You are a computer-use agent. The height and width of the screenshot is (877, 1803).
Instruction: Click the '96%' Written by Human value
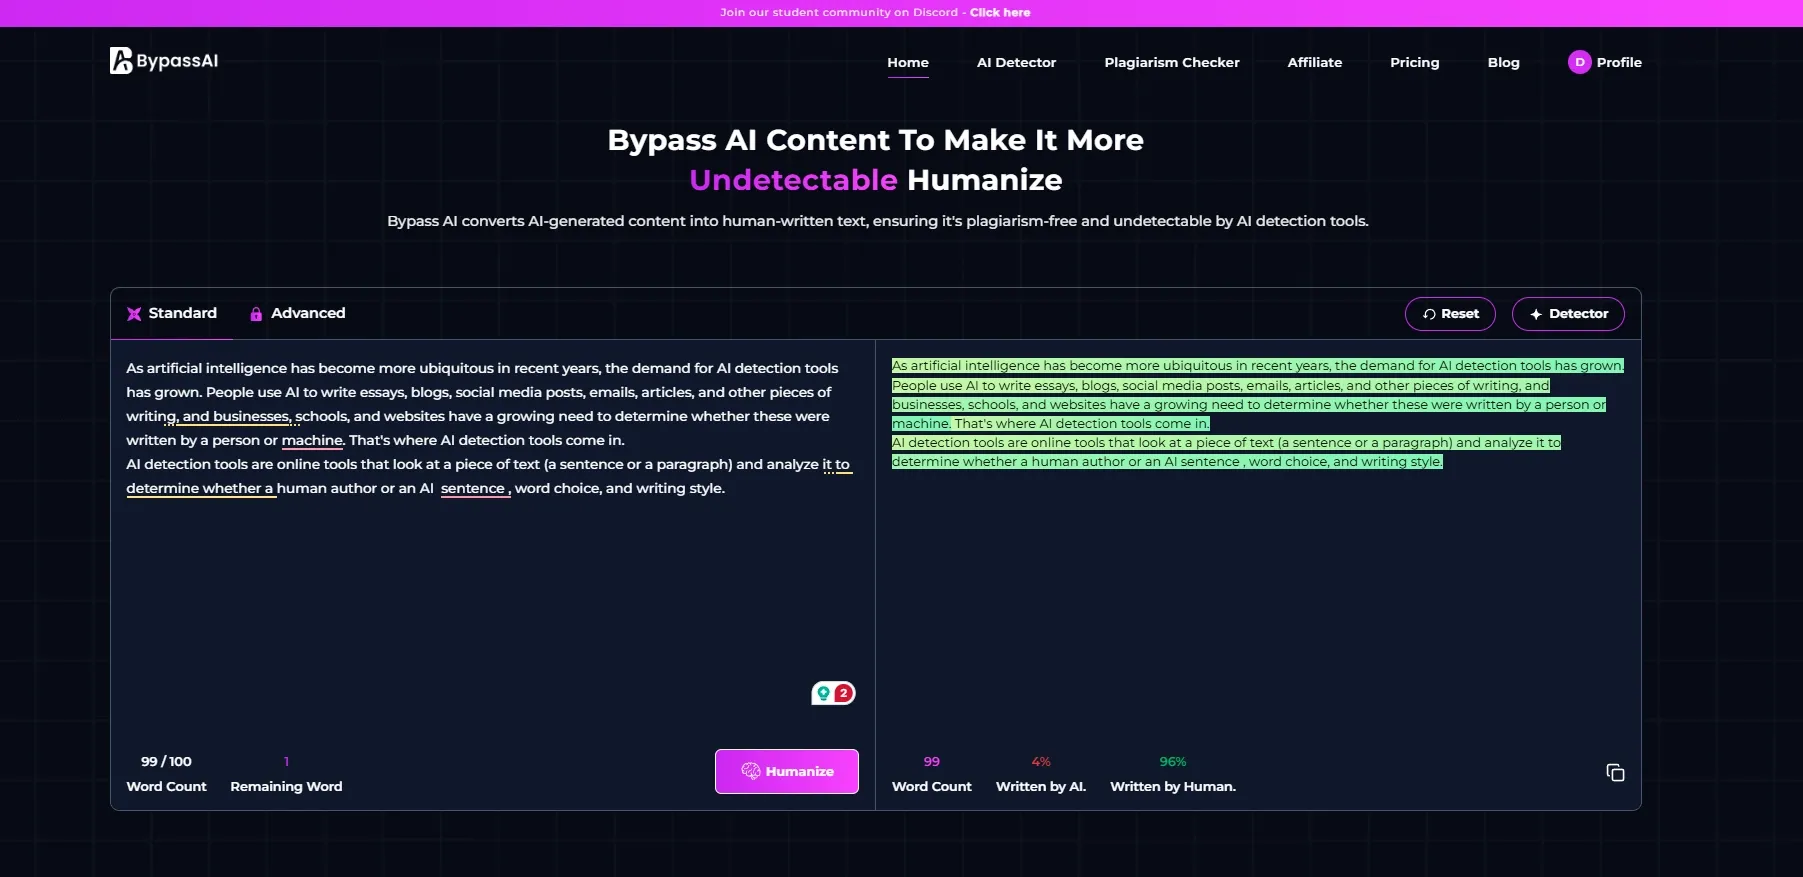click(1173, 761)
